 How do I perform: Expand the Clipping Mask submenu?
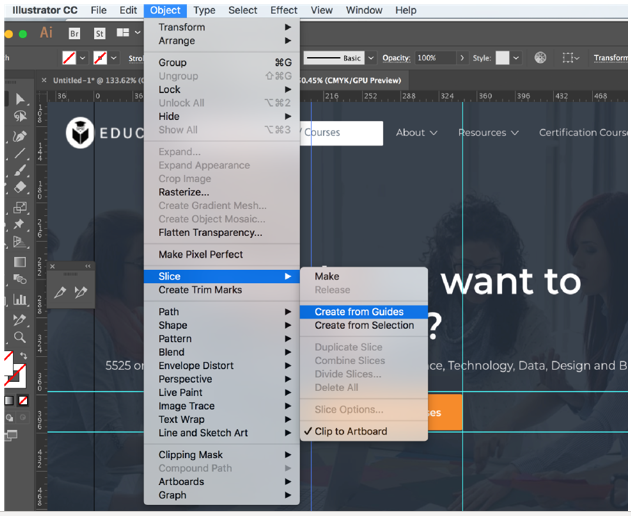222,454
